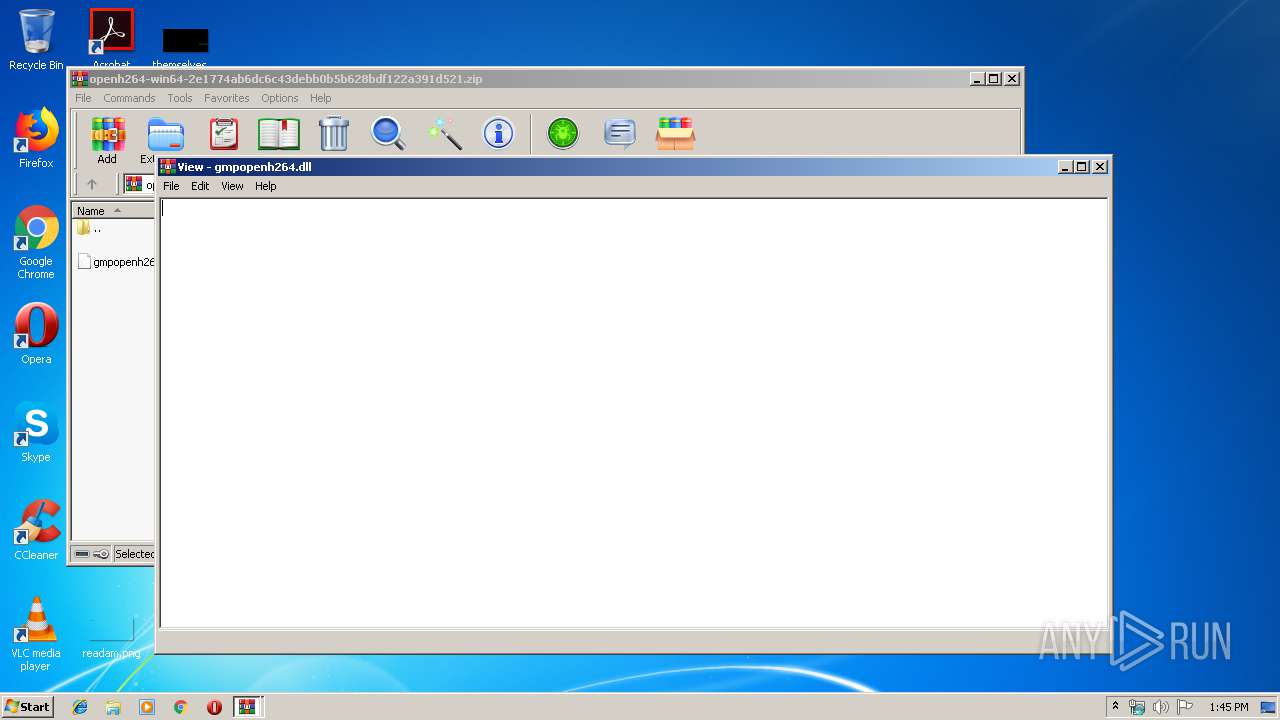Click the VirusScan green bug icon
This screenshot has height=720, width=1280.
tap(563, 134)
